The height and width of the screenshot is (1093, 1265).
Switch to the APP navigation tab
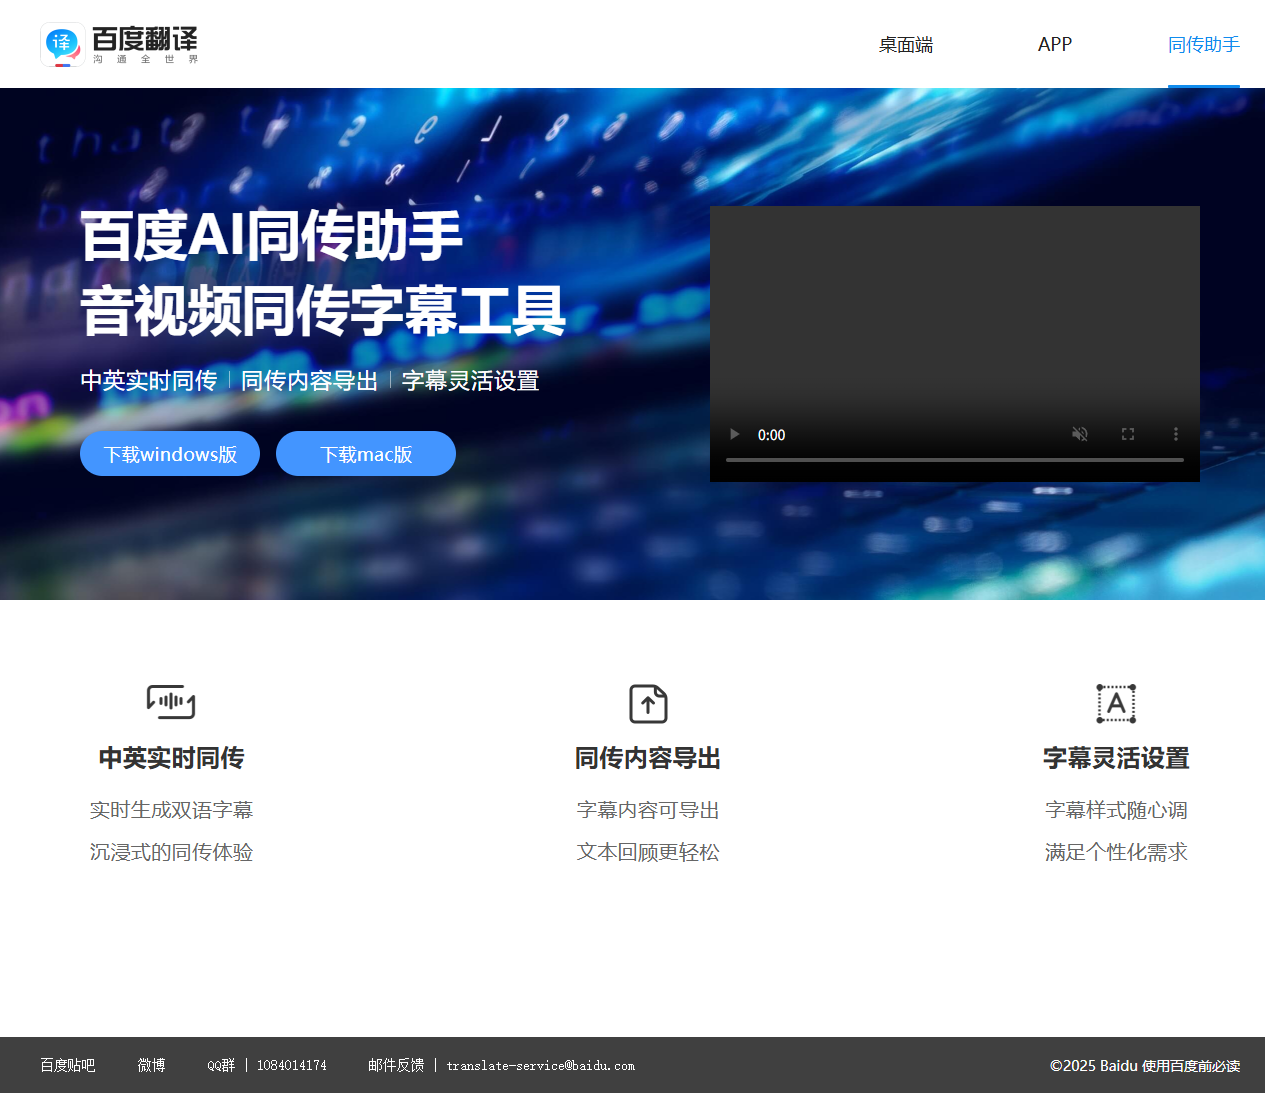click(1054, 45)
